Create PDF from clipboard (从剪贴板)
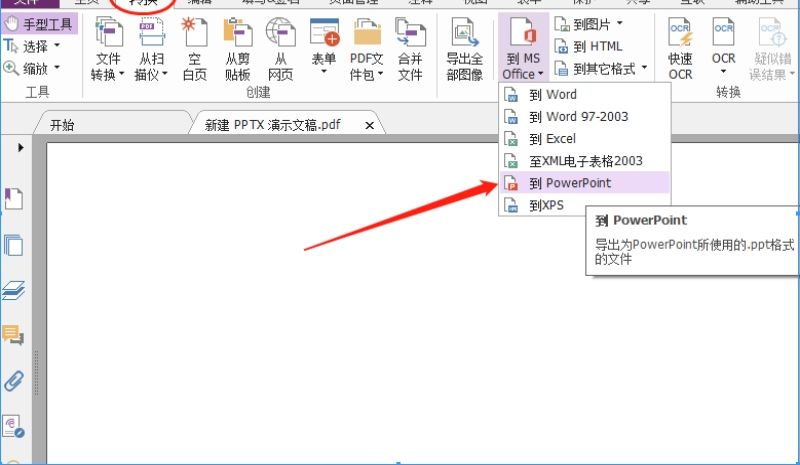Viewport: 800px width, 465px height. [238, 48]
